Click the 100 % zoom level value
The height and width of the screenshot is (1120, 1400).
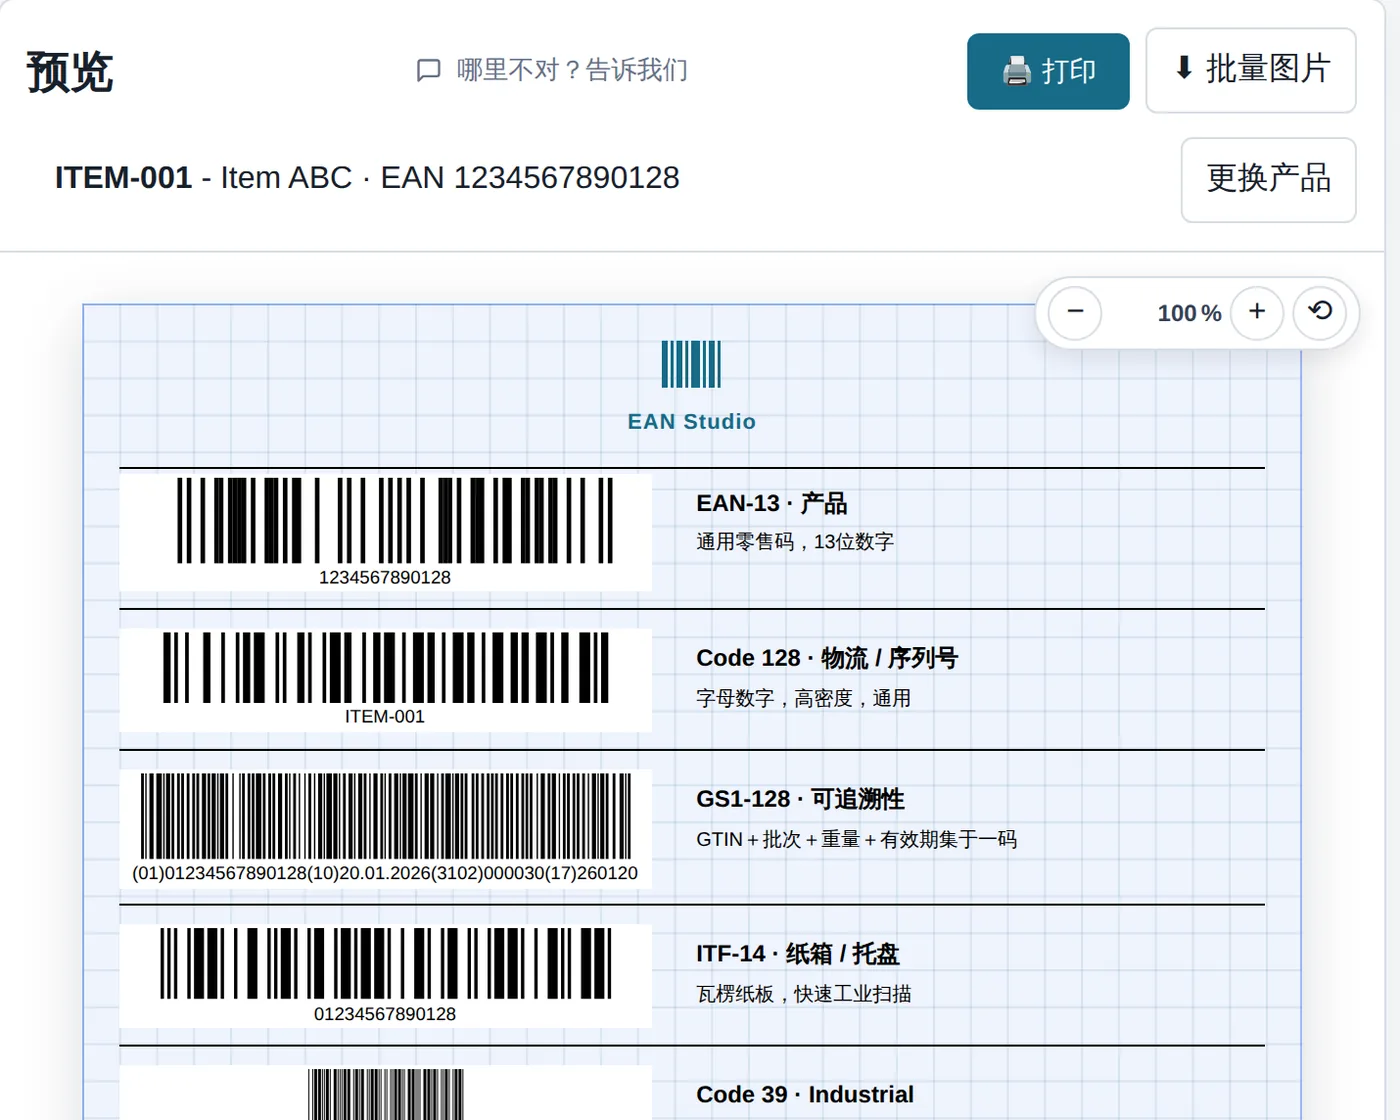pos(1189,313)
